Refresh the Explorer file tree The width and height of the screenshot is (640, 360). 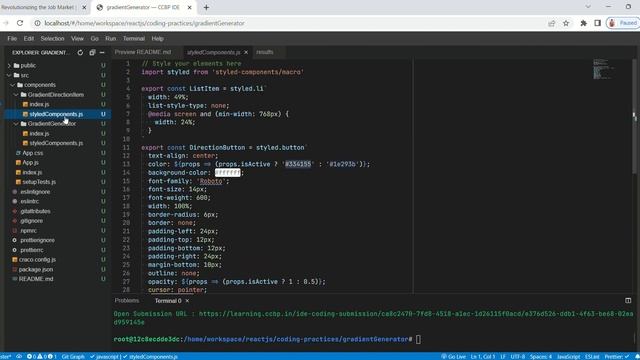tap(80, 53)
